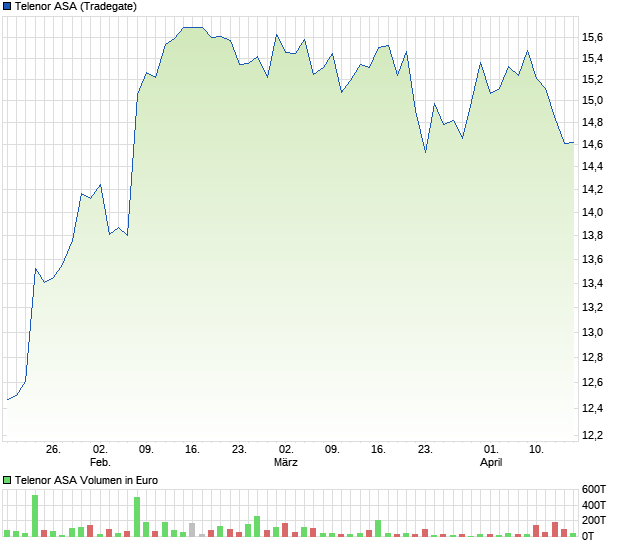The height and width of the screenshot is (546, 620).
Task: Click the 15,0 price axis label
Action: click(592, 100)
